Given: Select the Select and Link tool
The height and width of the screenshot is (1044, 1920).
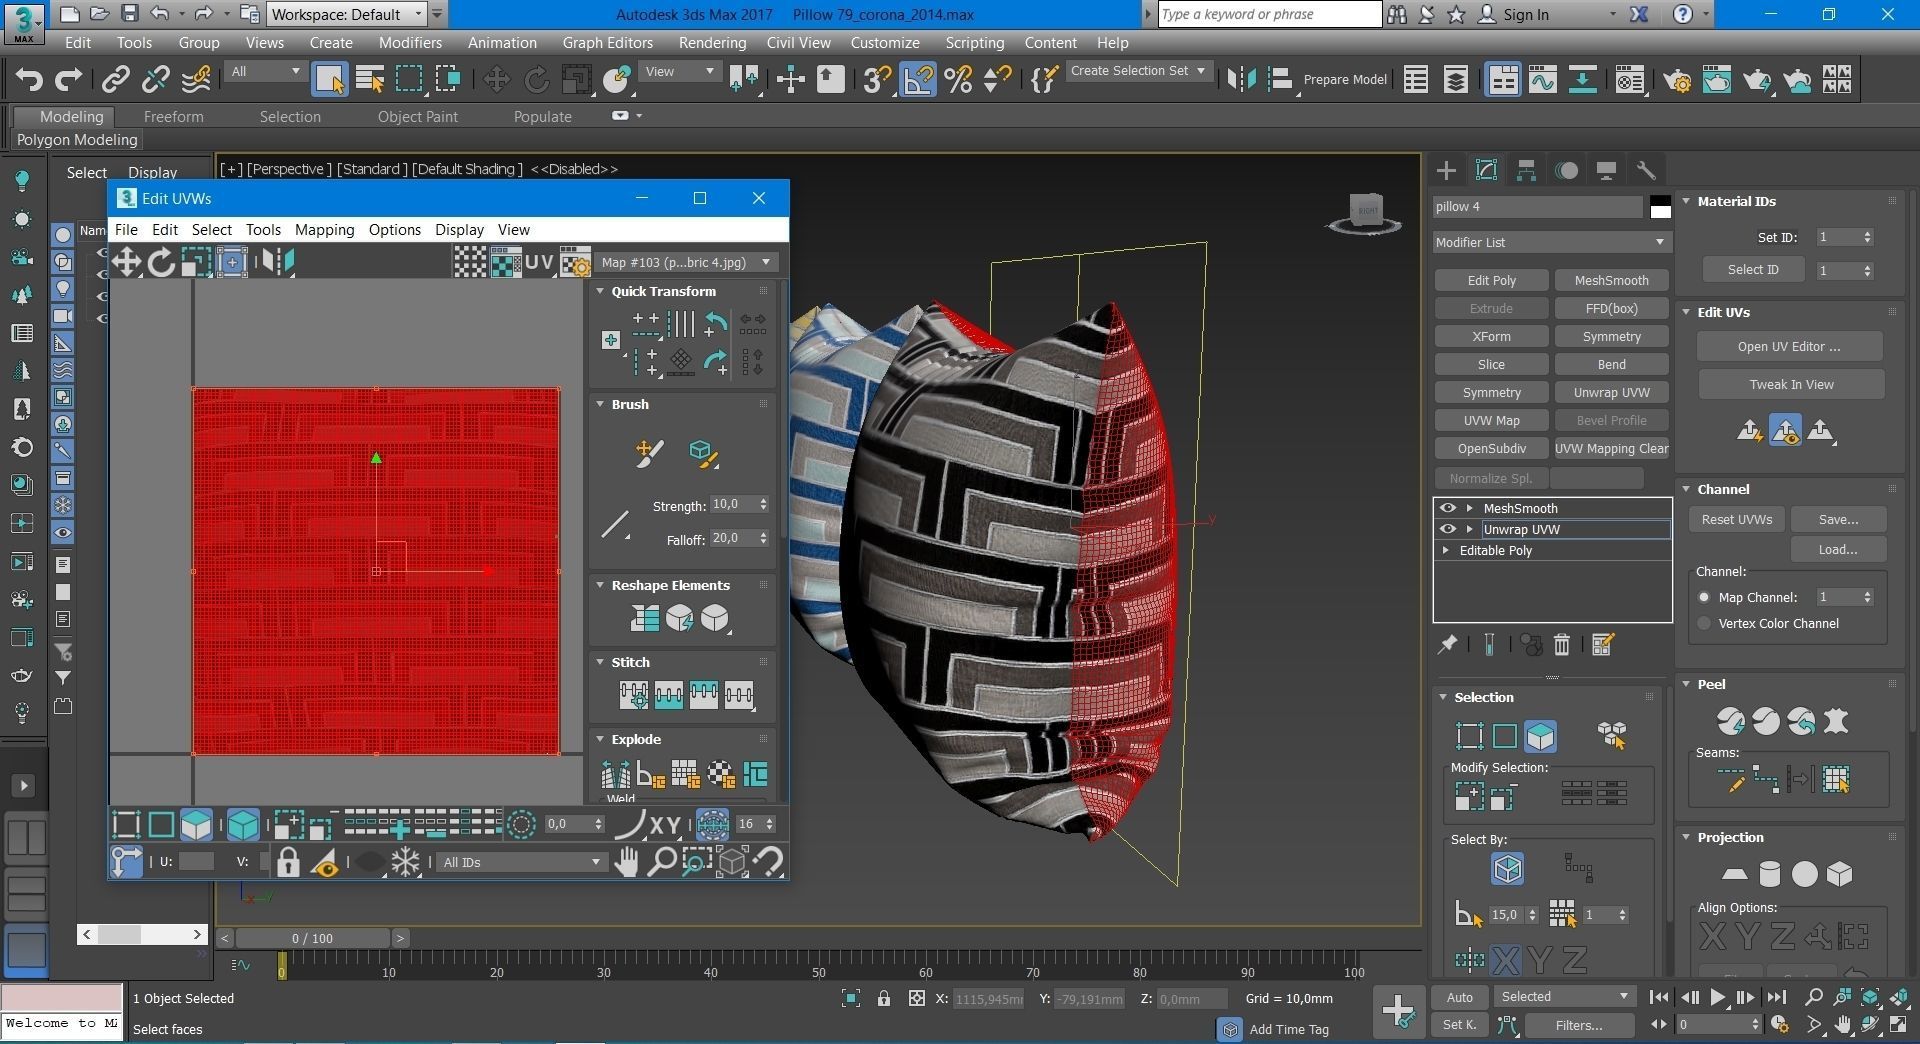Looking at the screenshot, I should 116,80.
